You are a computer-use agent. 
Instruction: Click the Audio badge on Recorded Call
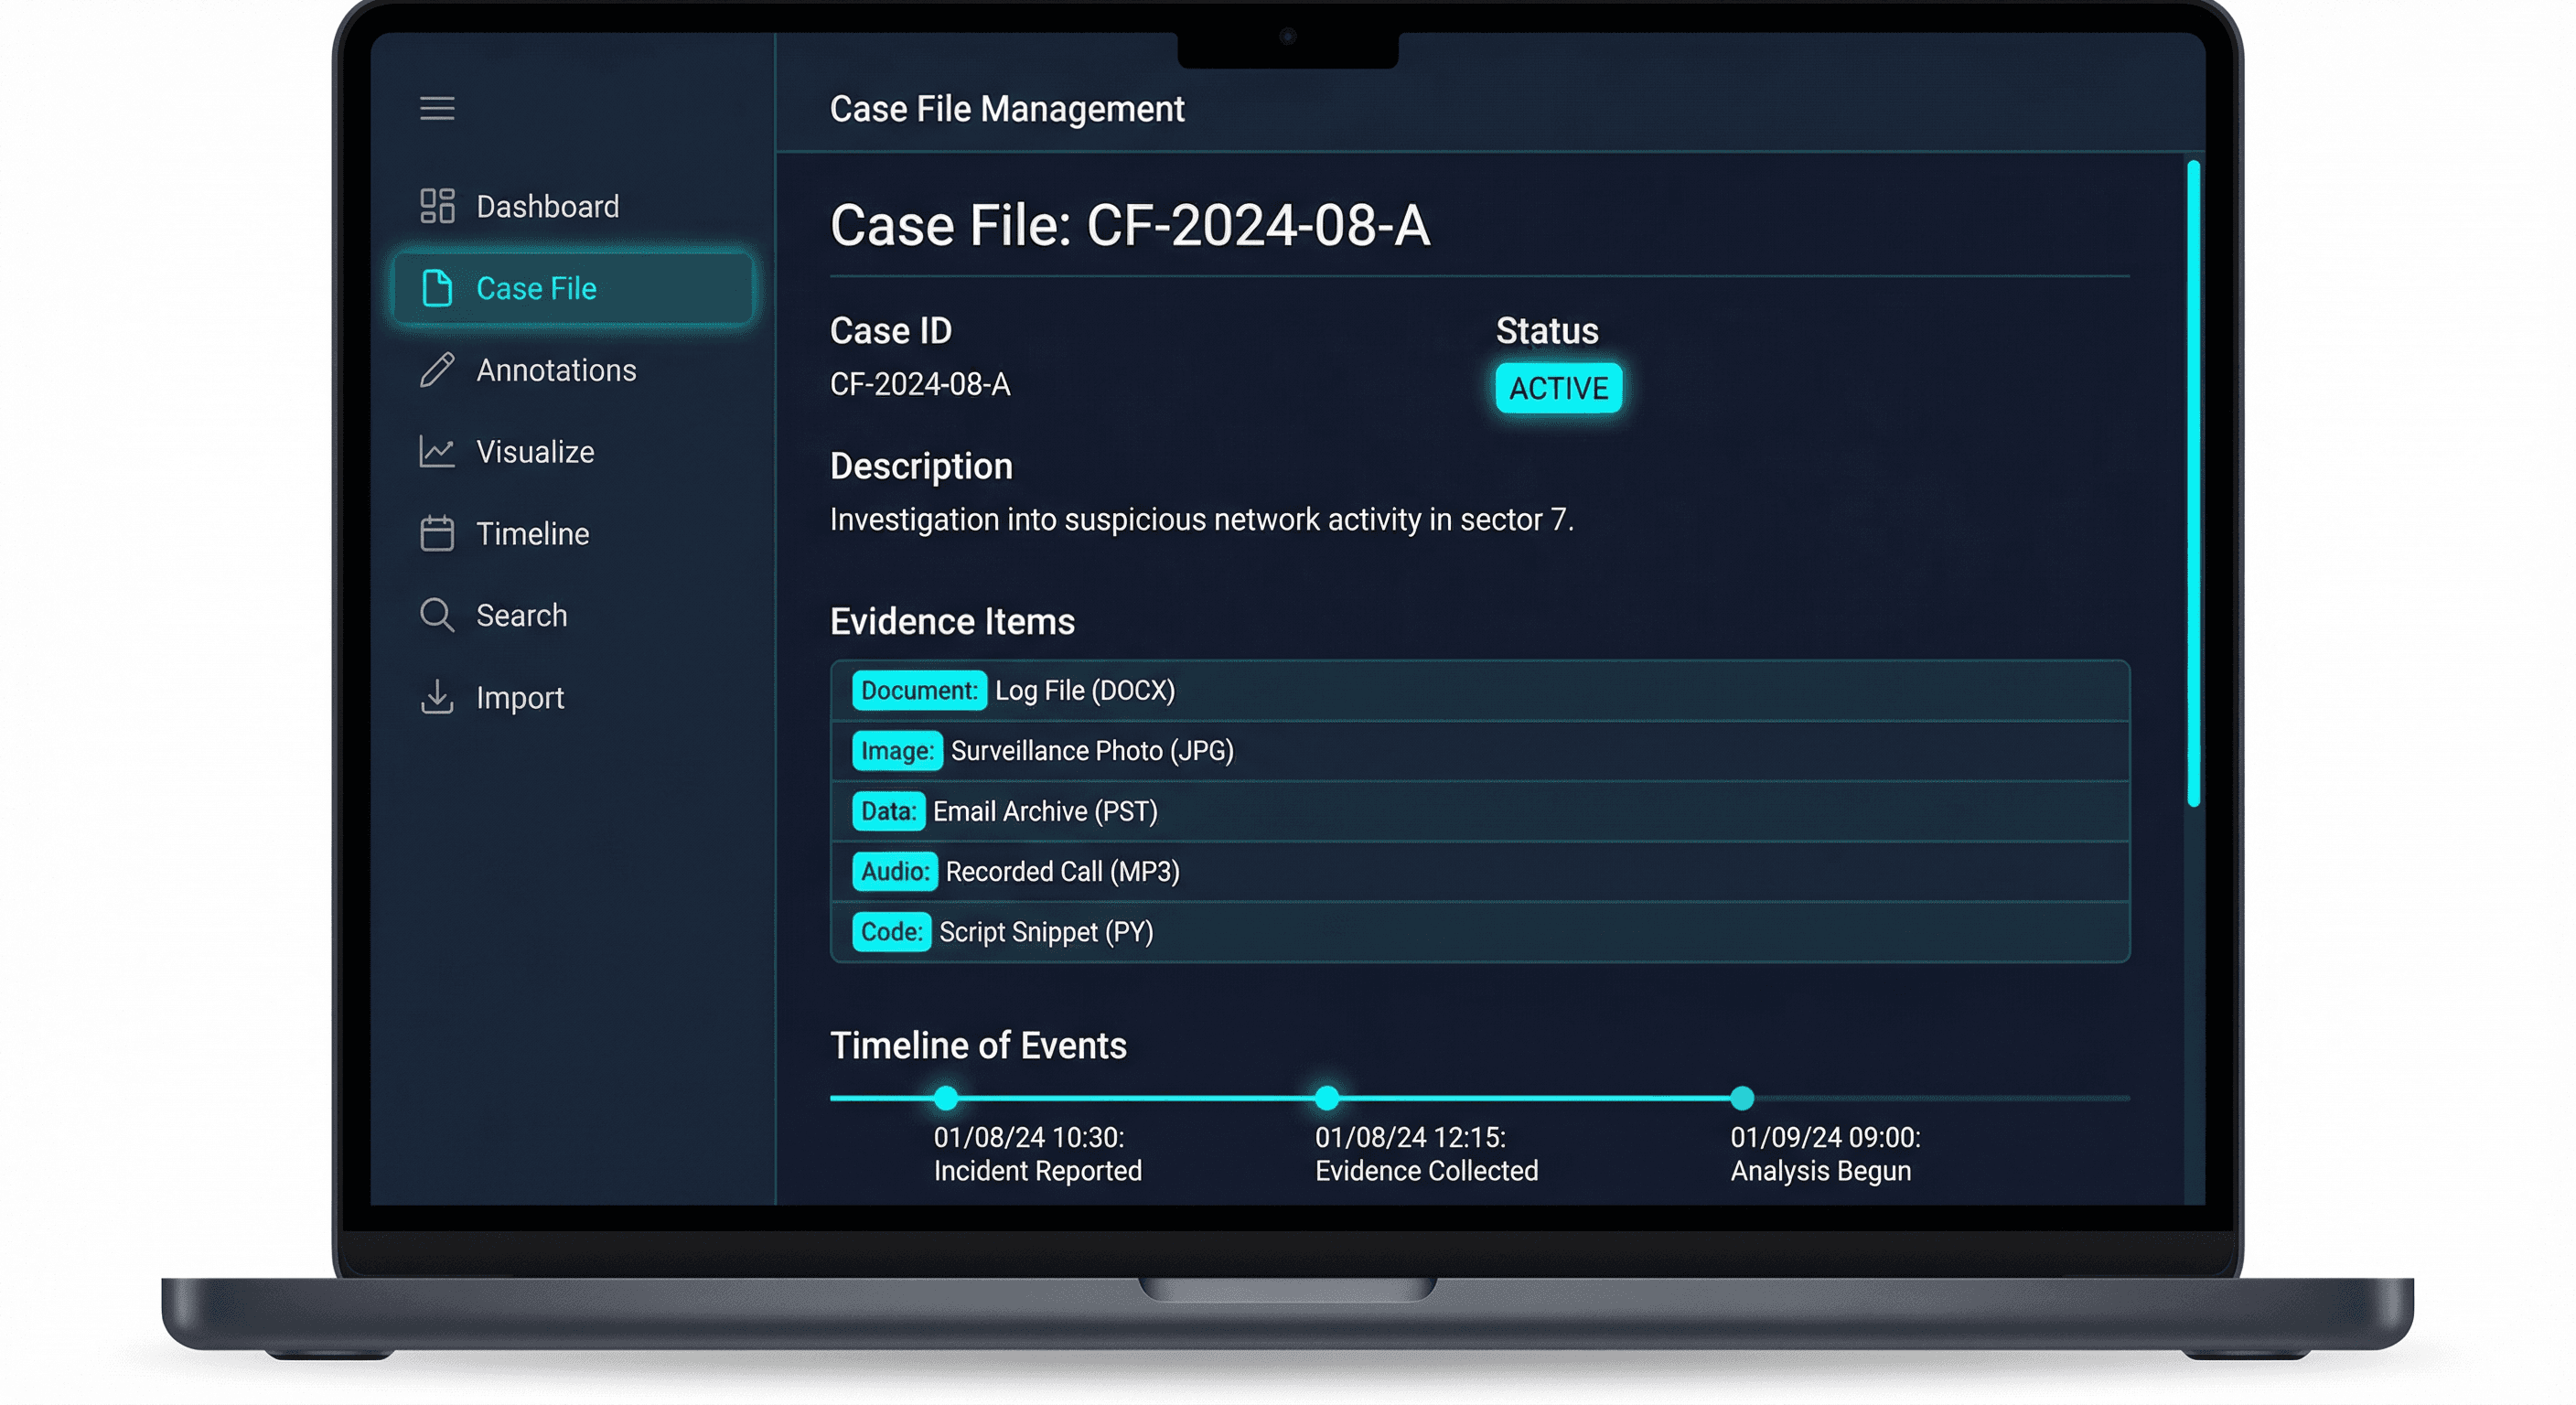(x=895, y=872)
